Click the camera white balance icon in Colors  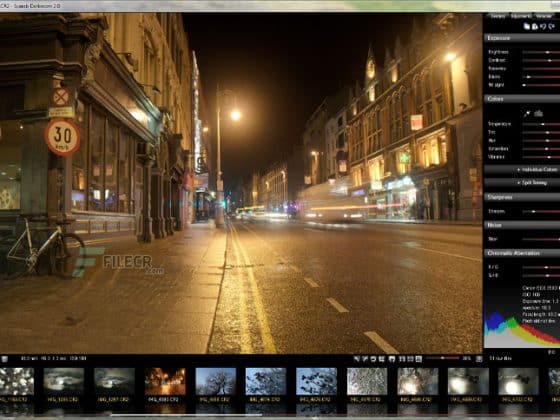[x=538, y=114]
